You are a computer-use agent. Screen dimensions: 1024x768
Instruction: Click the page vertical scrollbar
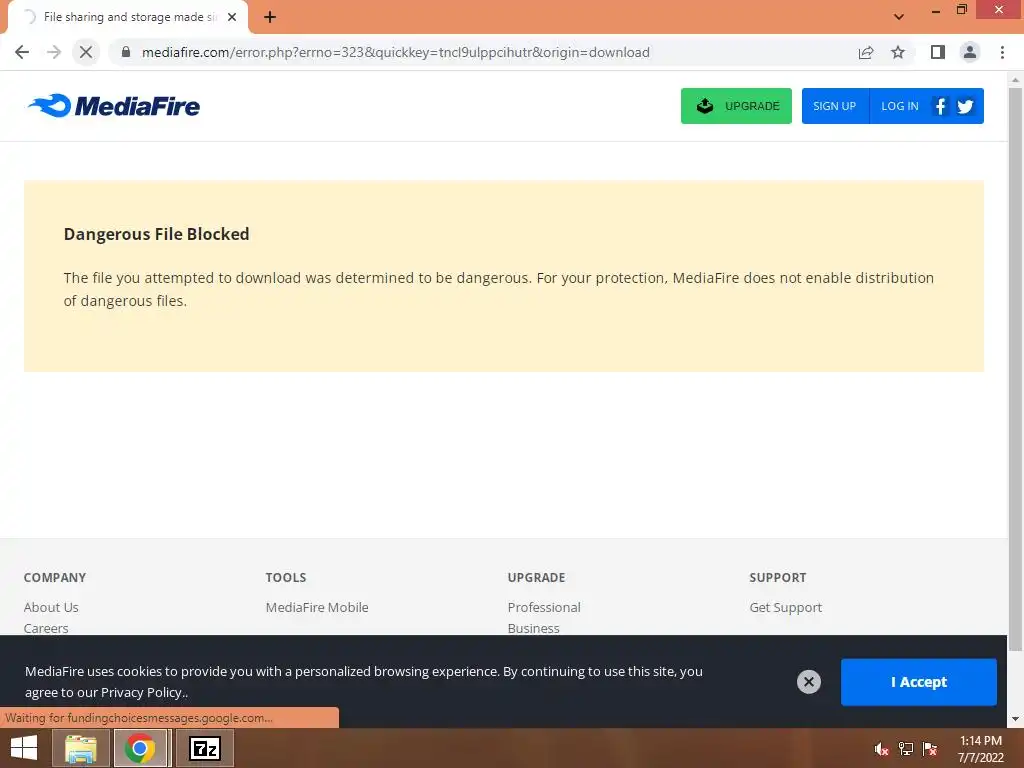[x=1015, y=369]
